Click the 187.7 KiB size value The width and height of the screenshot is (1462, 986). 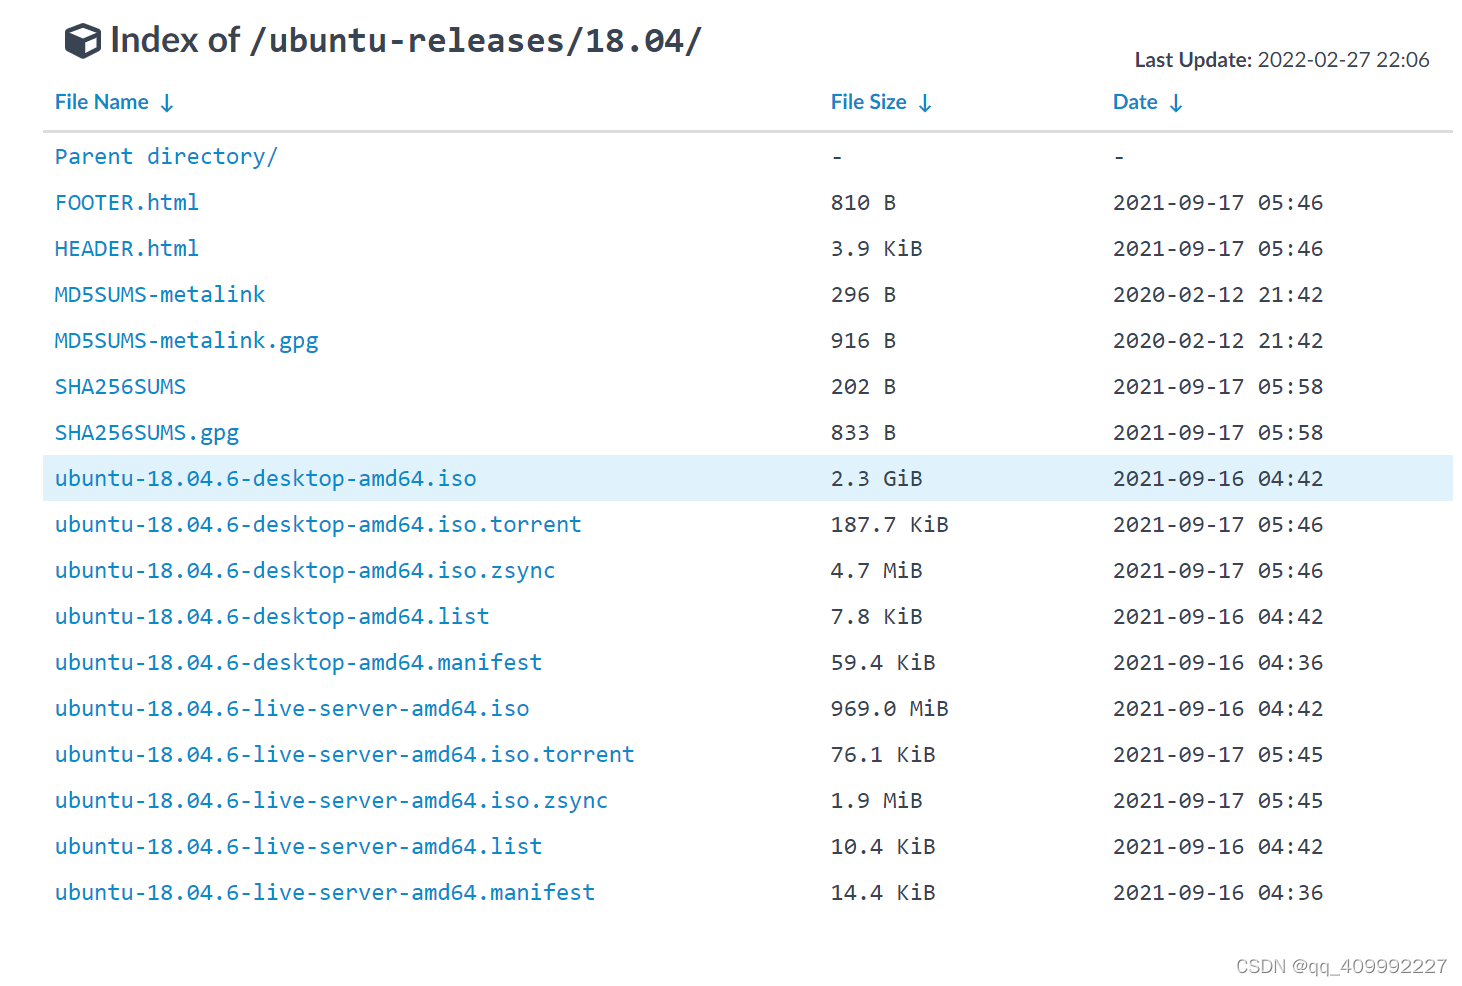(890, 525)
